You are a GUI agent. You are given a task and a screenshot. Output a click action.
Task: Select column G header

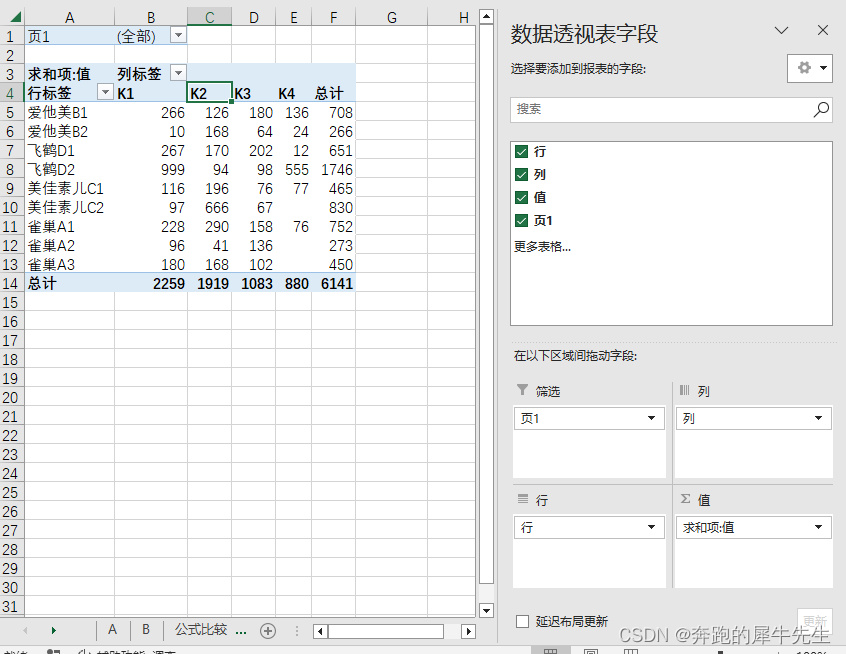392,17
